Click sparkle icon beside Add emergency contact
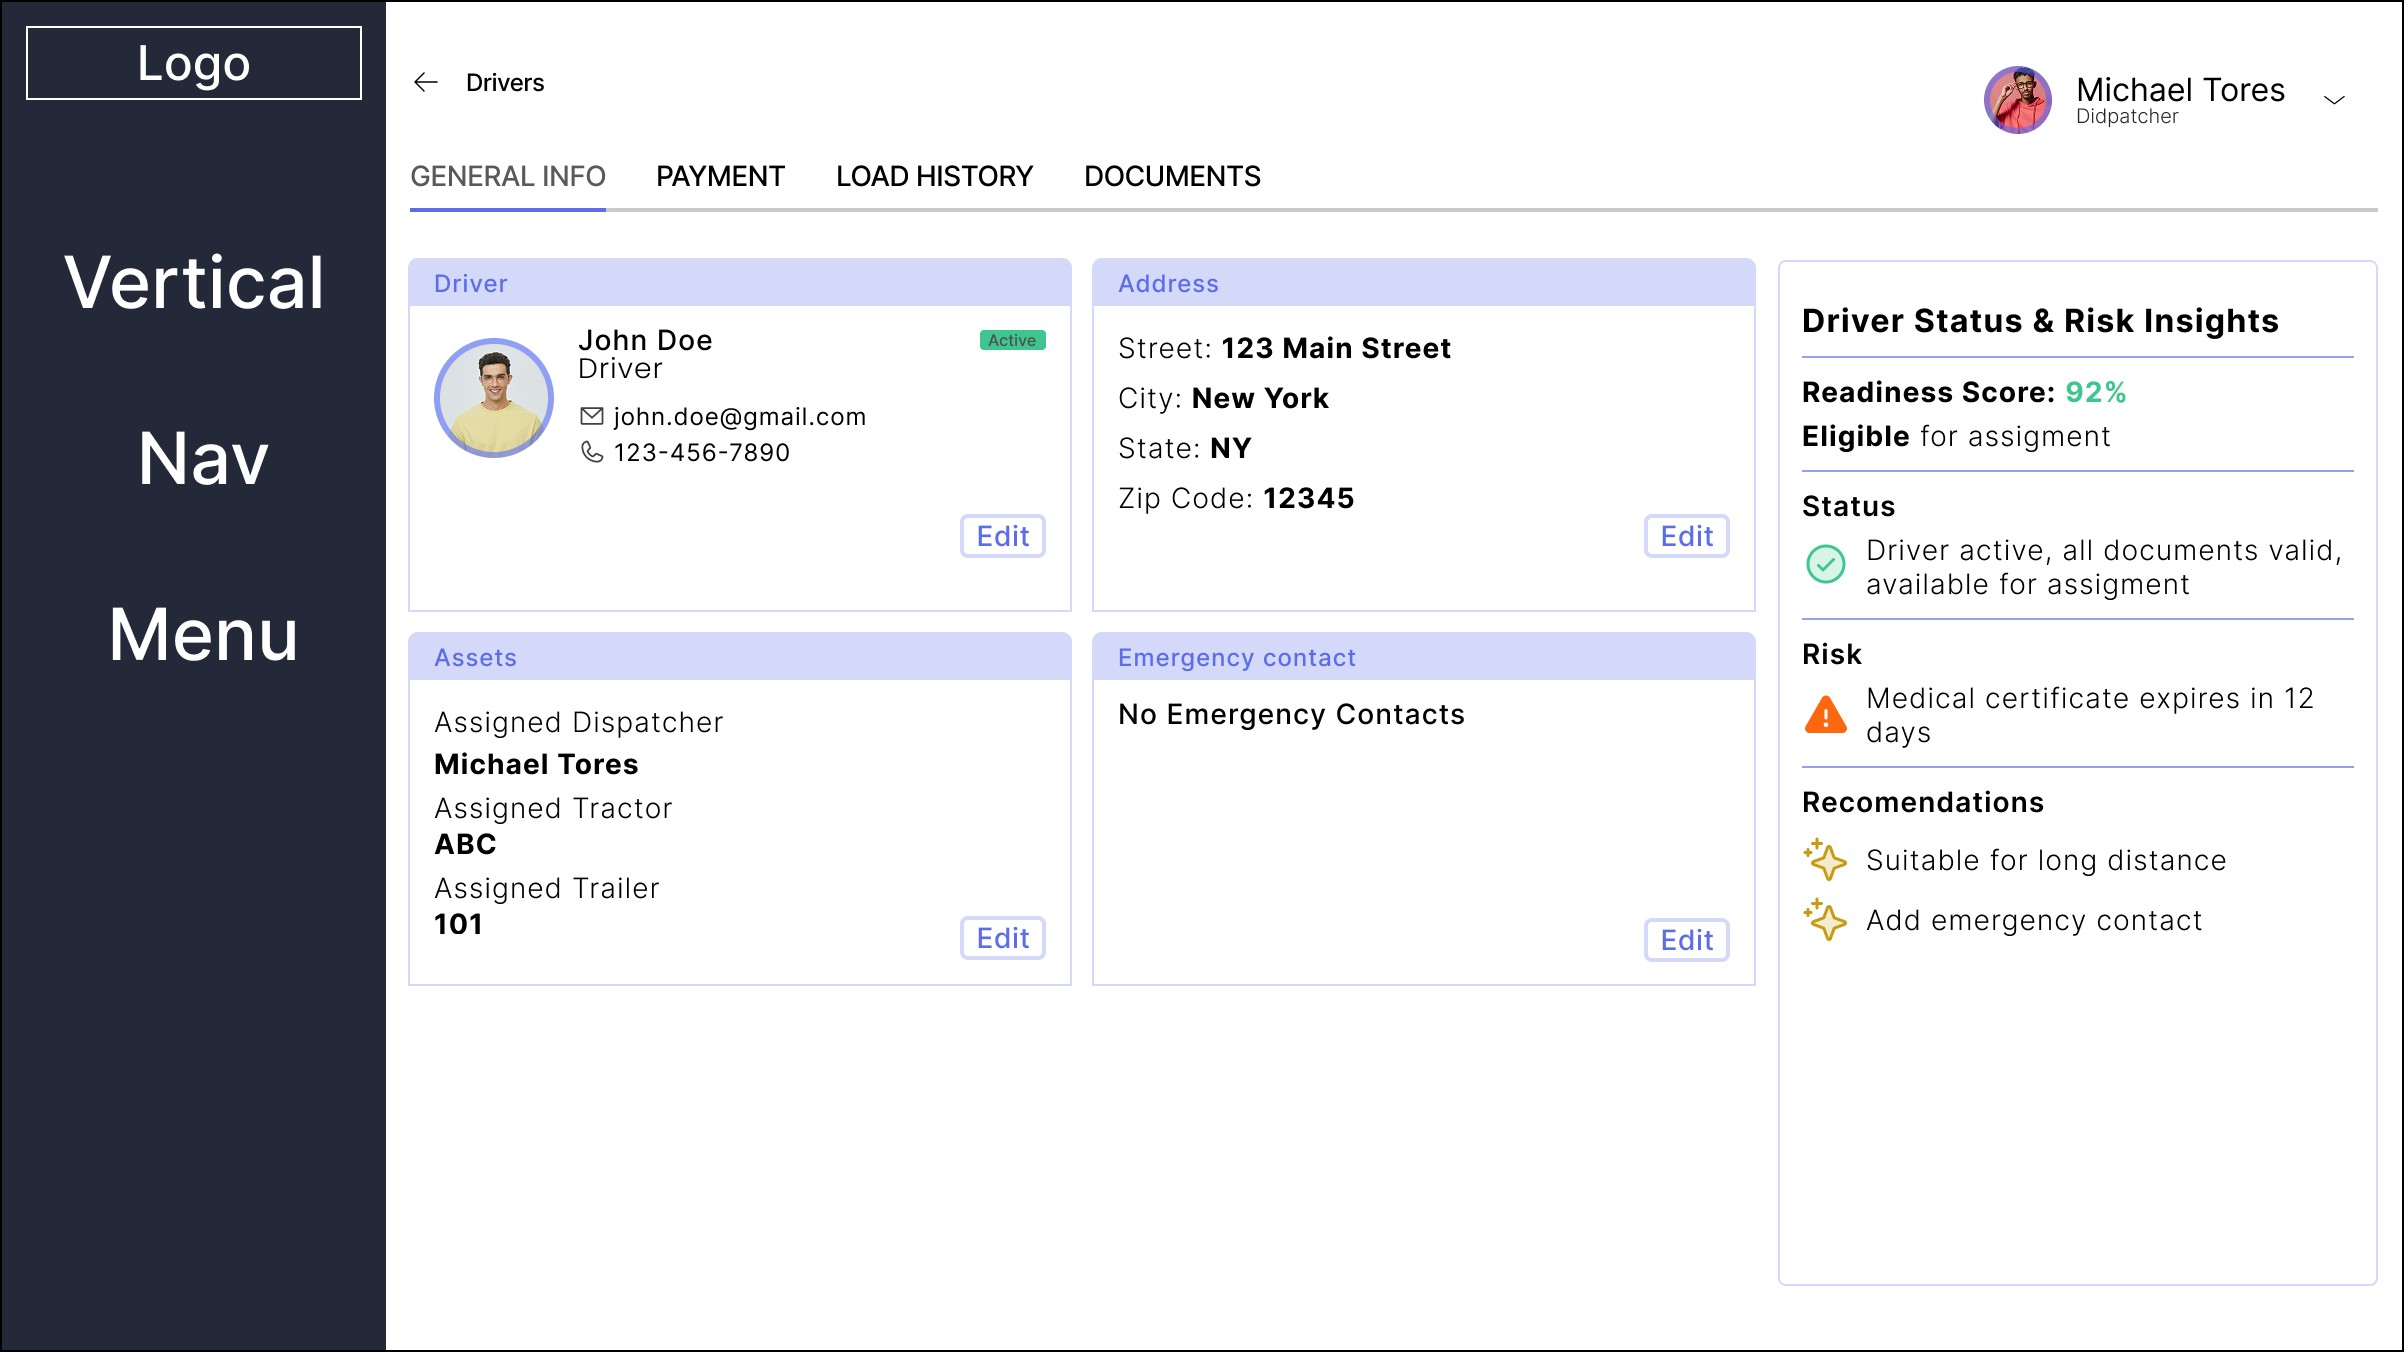Image resolution: width=2404 pixels, height=1352 pixels. [1826, 920]
